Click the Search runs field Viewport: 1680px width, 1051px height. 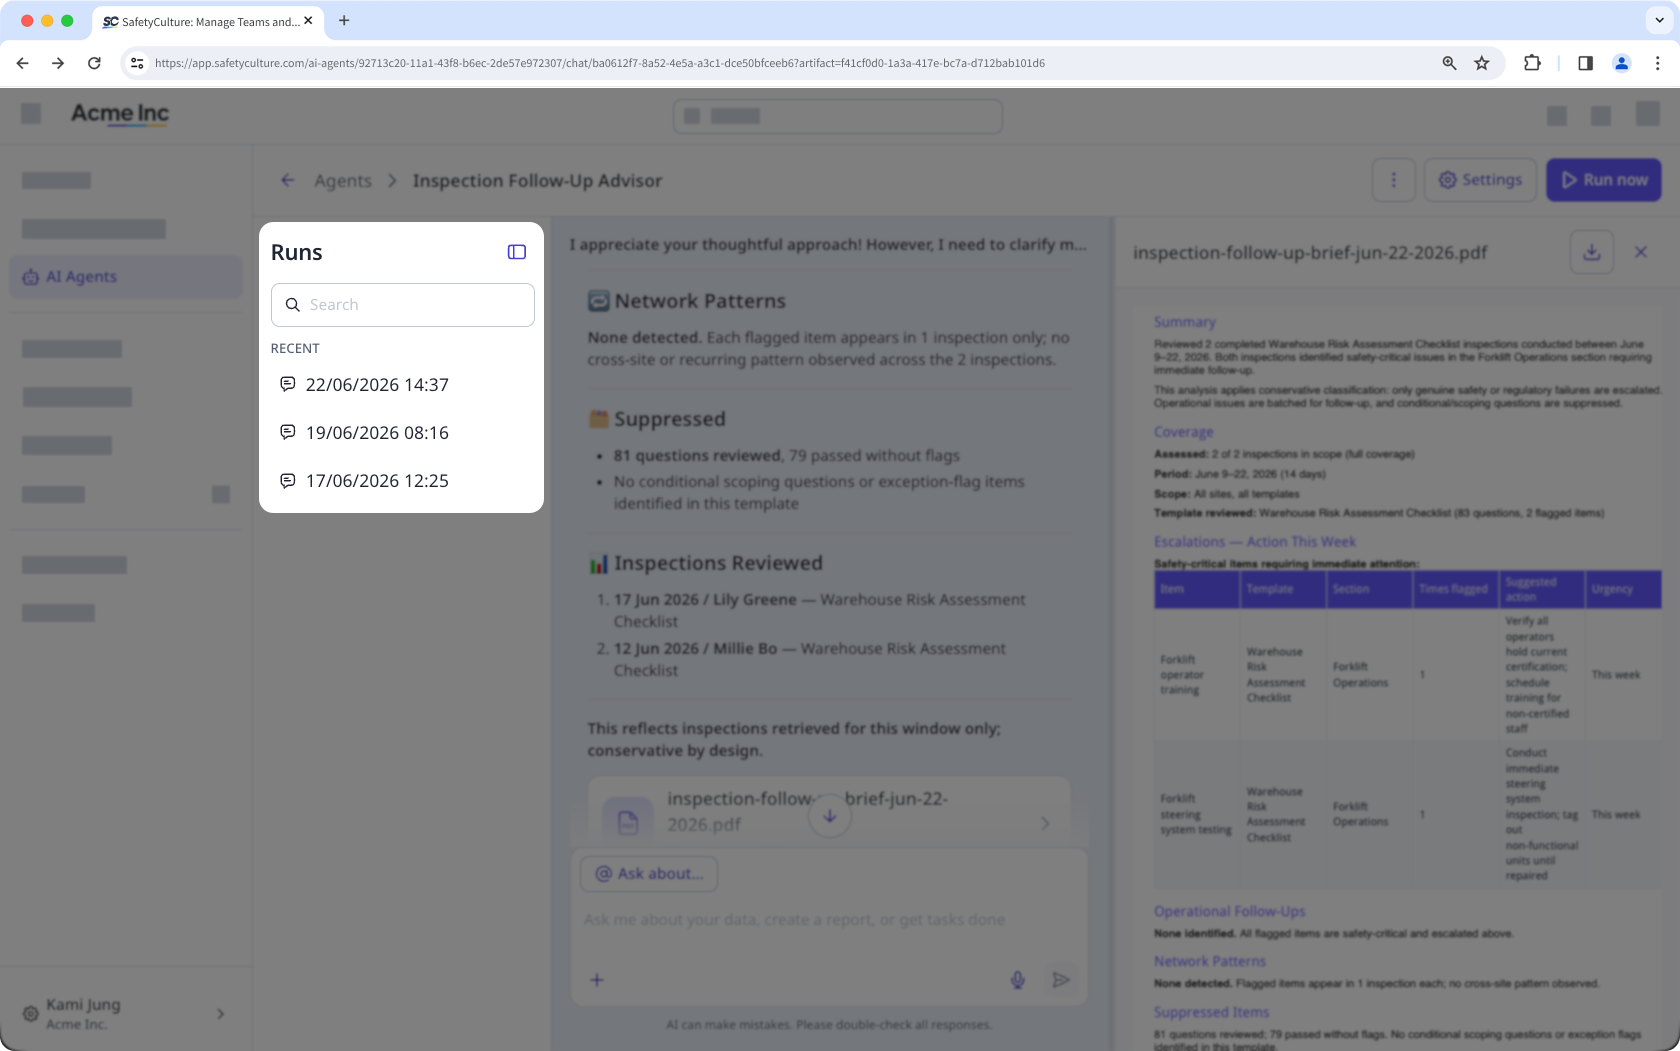point(402,305)
